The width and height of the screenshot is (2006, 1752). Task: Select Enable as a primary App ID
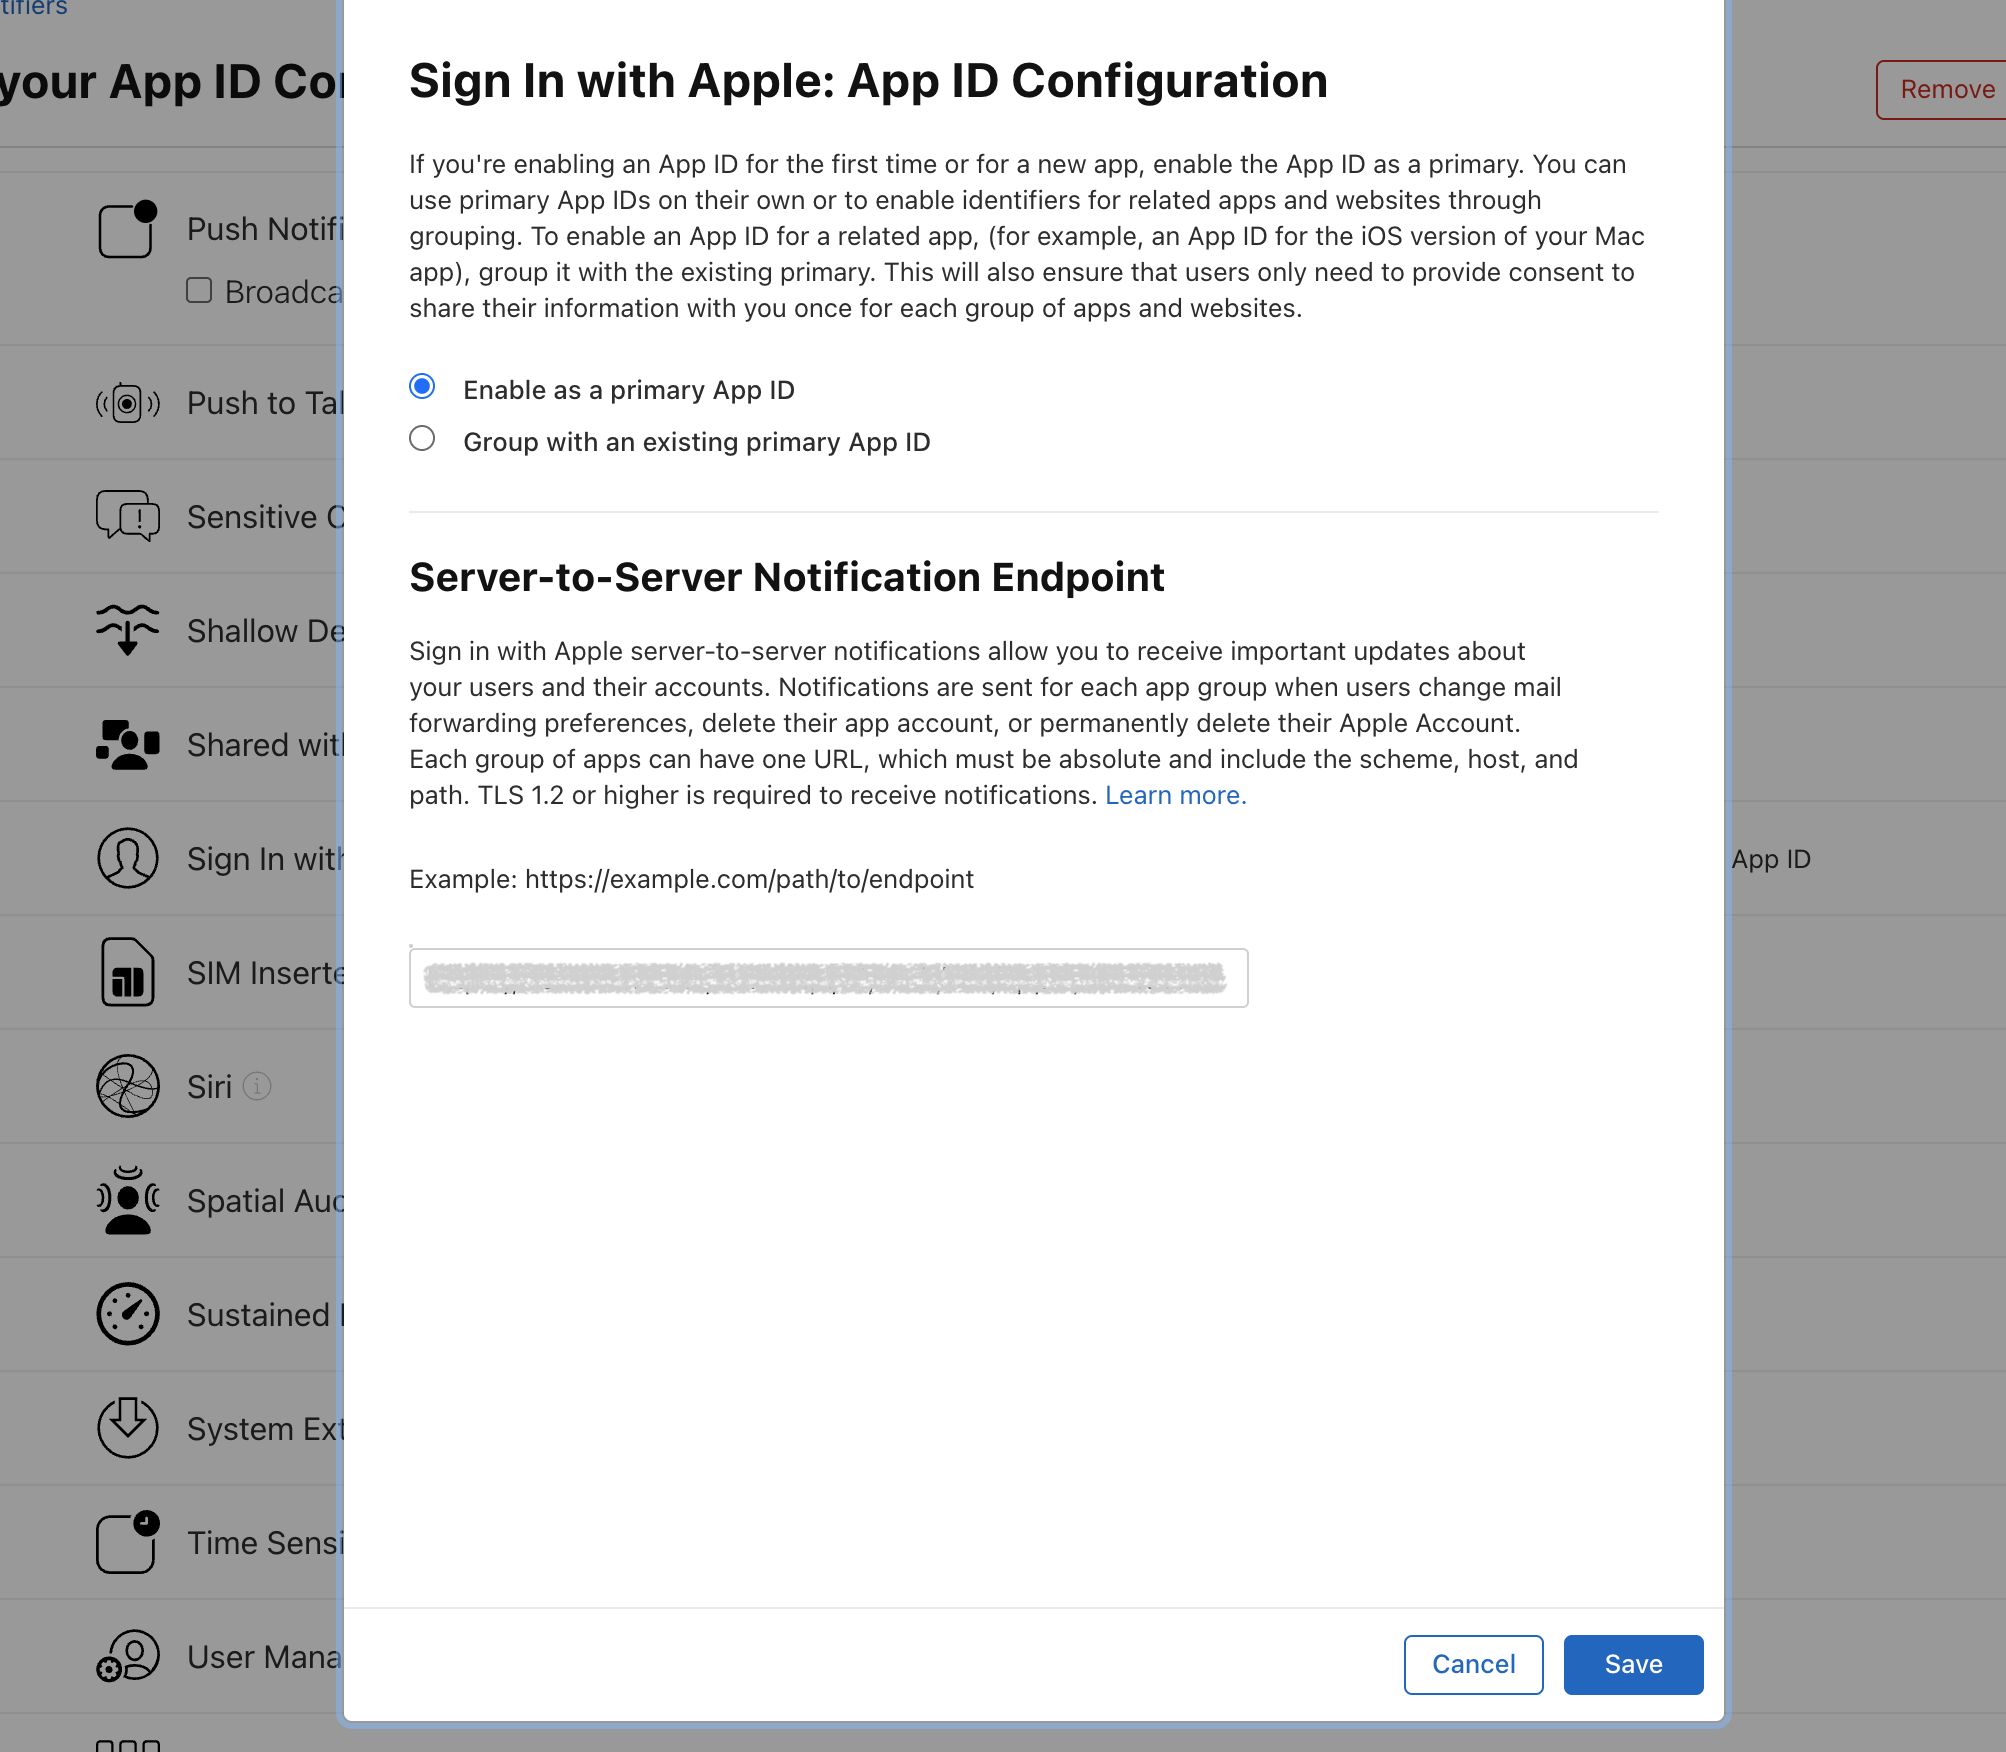pyautogui.click(x=422, y=387)
